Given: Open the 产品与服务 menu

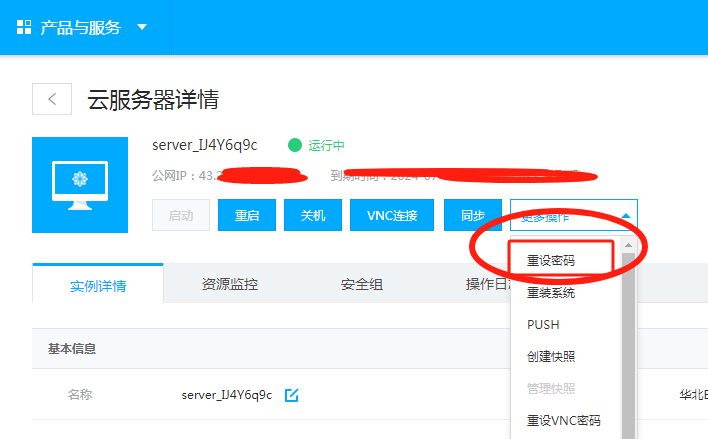Looking at the screenshot, I should click(x=81, y=28).
